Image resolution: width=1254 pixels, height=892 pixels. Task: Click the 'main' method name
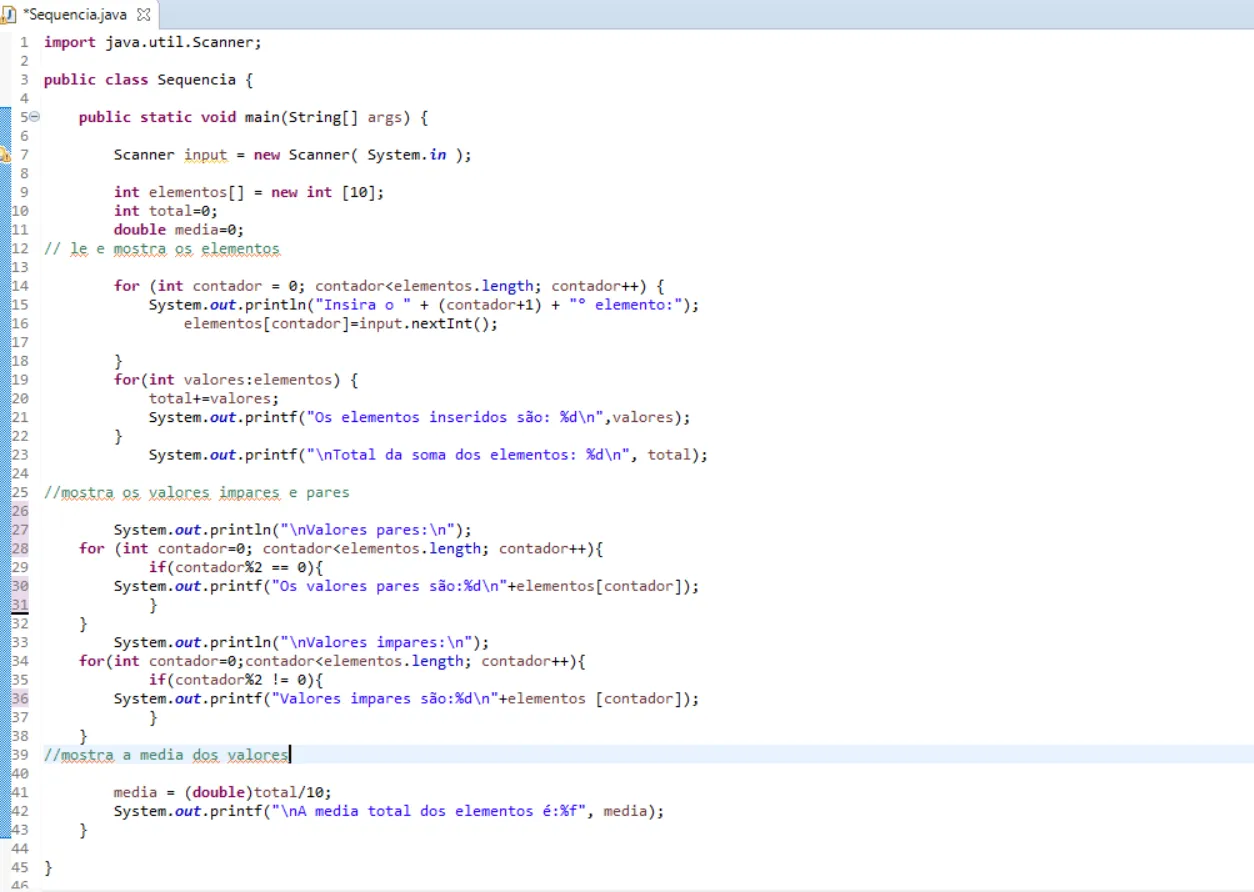point(261,117)
